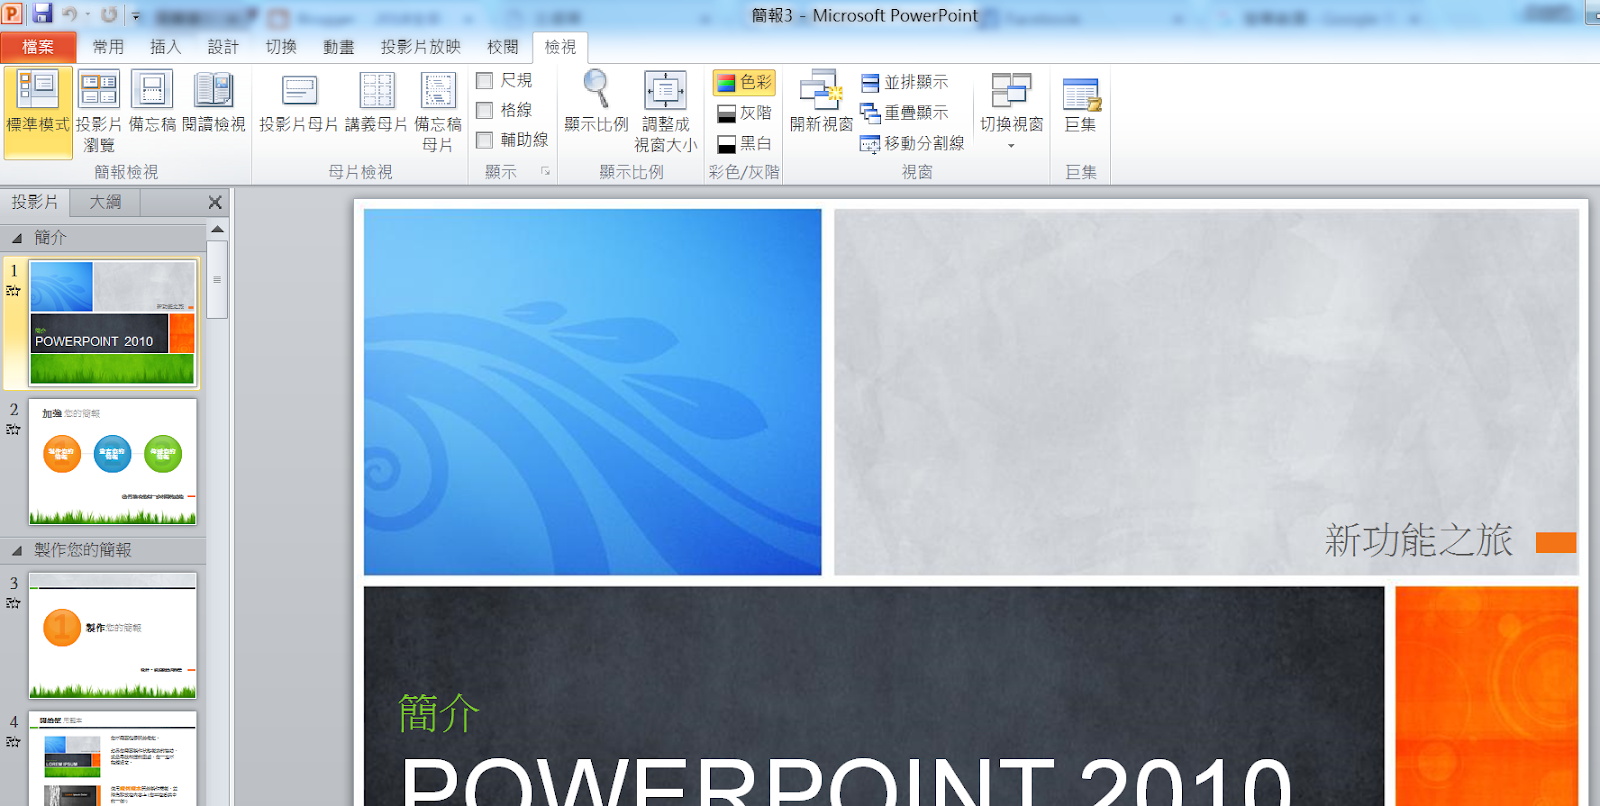The height and width of the screenshot is (806, 1600).
Task: Open the 插入 Insert tab
Action: (x=165, y=47)
